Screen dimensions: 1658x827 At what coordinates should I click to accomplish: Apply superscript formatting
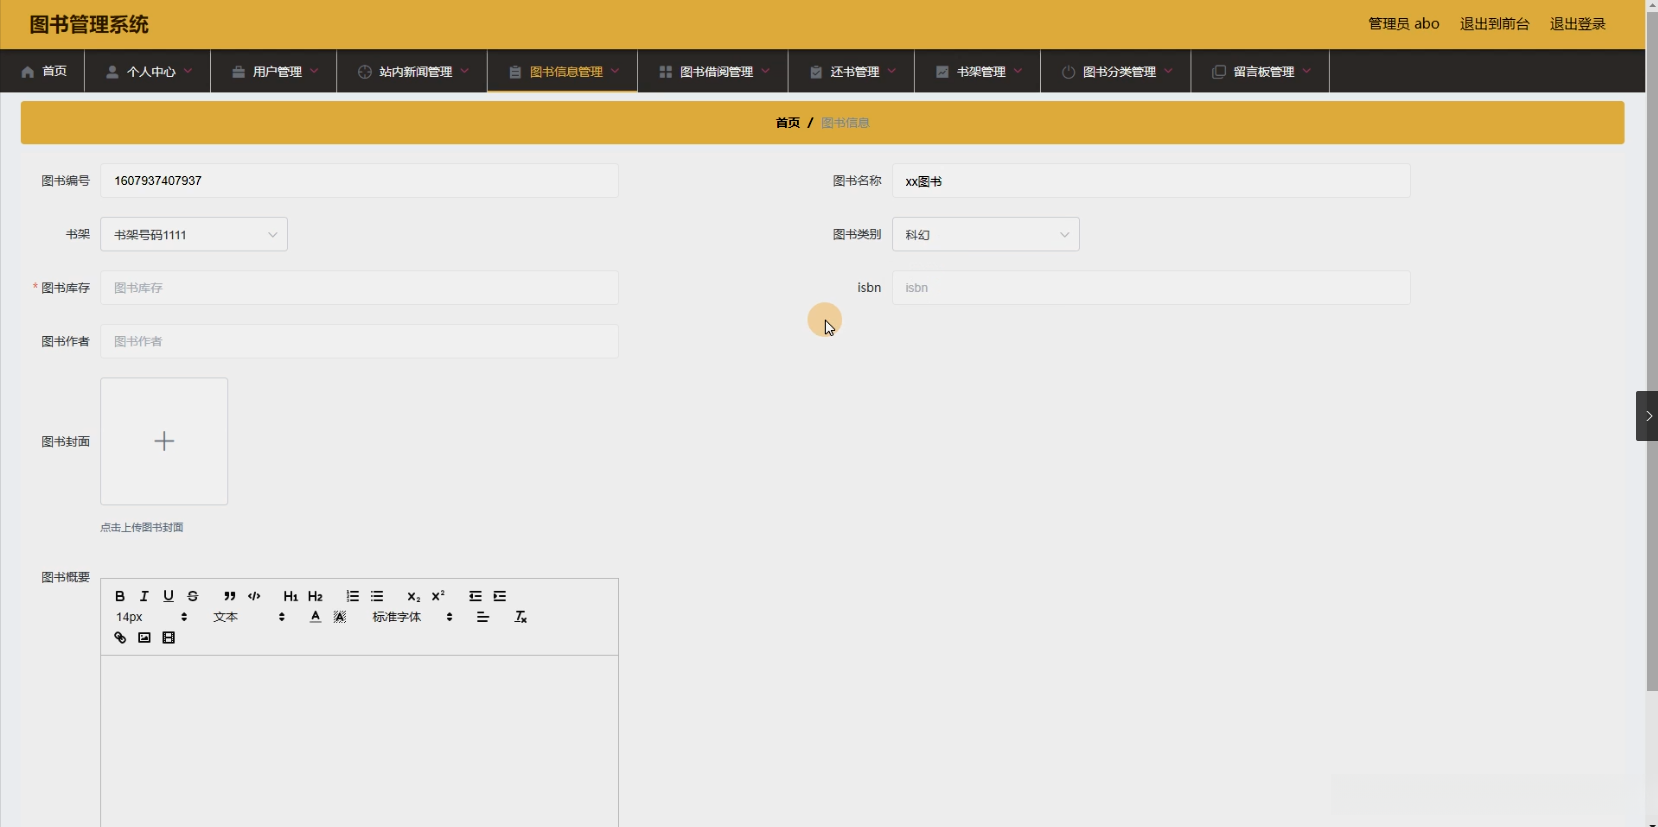pos(438,596)
